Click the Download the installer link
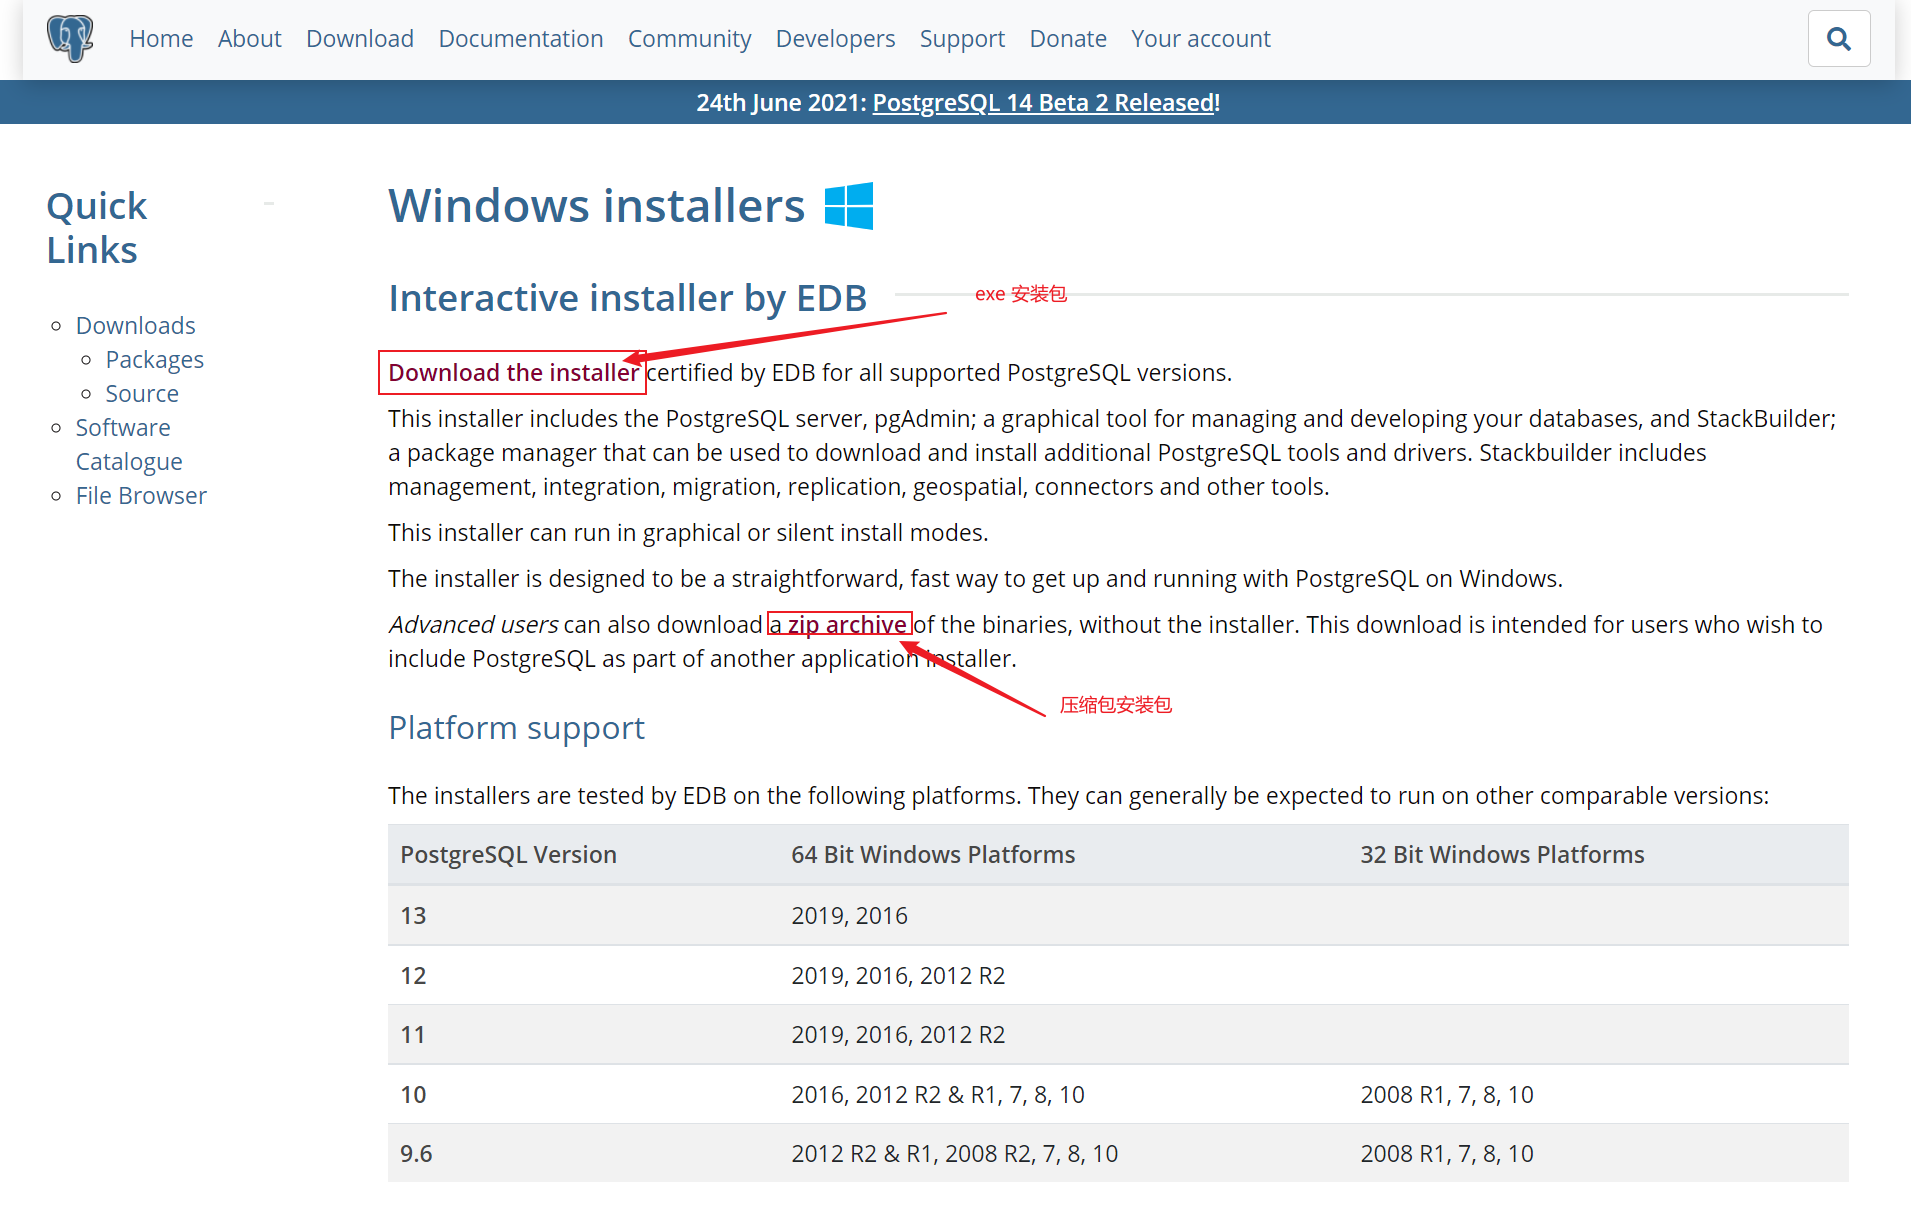The image size is (1911, 1210). pos(513,373)
